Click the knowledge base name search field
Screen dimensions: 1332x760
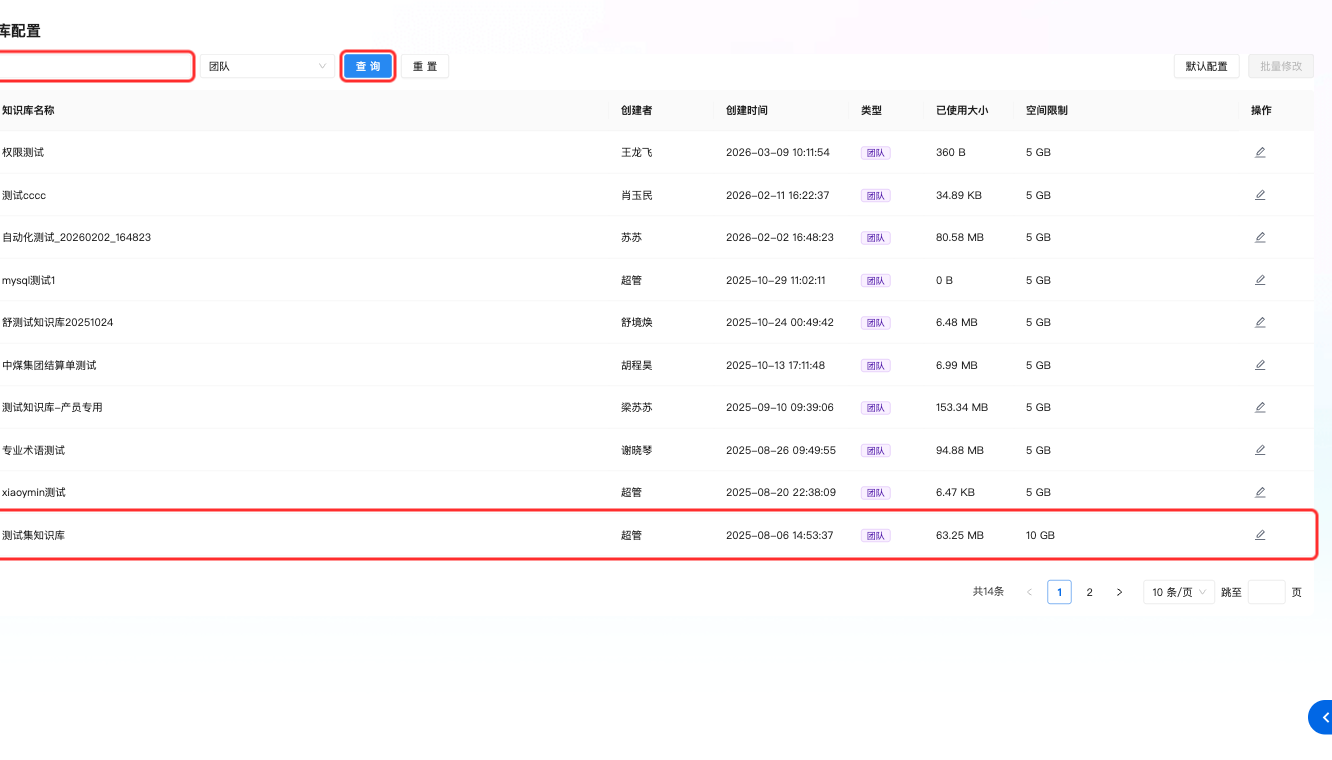[95, 66]
